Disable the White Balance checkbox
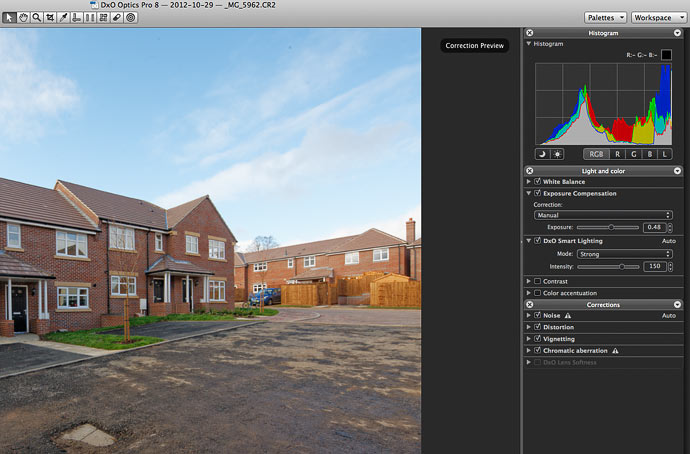 click(x=537, y=181)
